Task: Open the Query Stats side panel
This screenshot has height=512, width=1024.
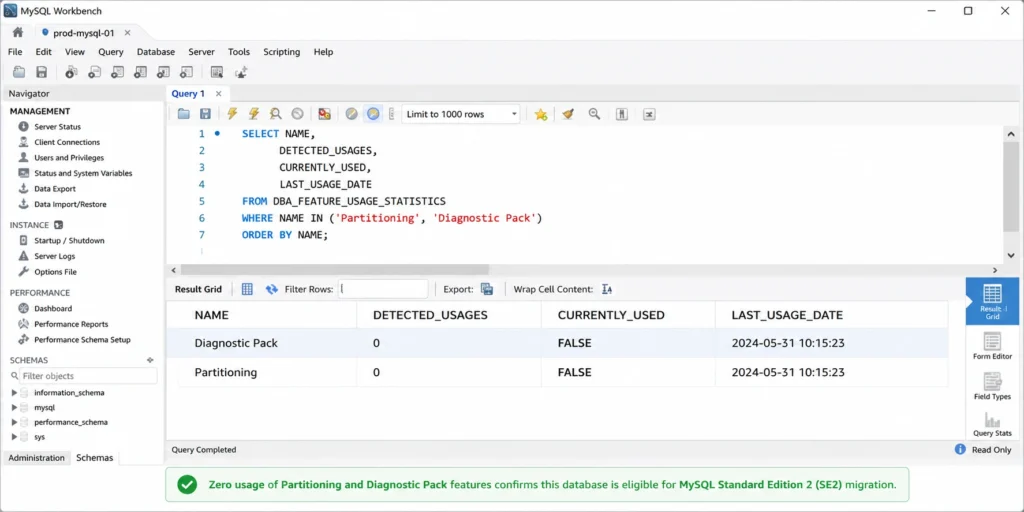Action: [x=992, y=424]
